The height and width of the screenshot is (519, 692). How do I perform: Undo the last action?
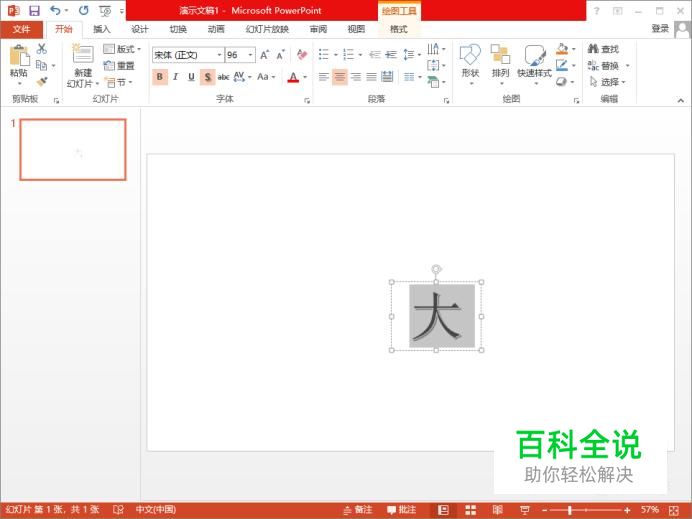click(x=55, y=11)
